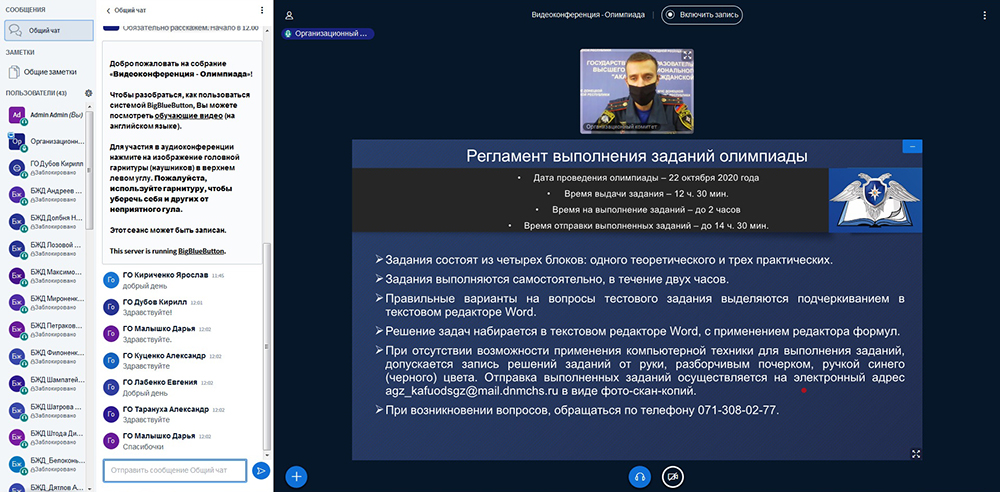This screenshot has width=1000, height=492.
Task: Toggle the user list panel icon
Action: point(289,15)
